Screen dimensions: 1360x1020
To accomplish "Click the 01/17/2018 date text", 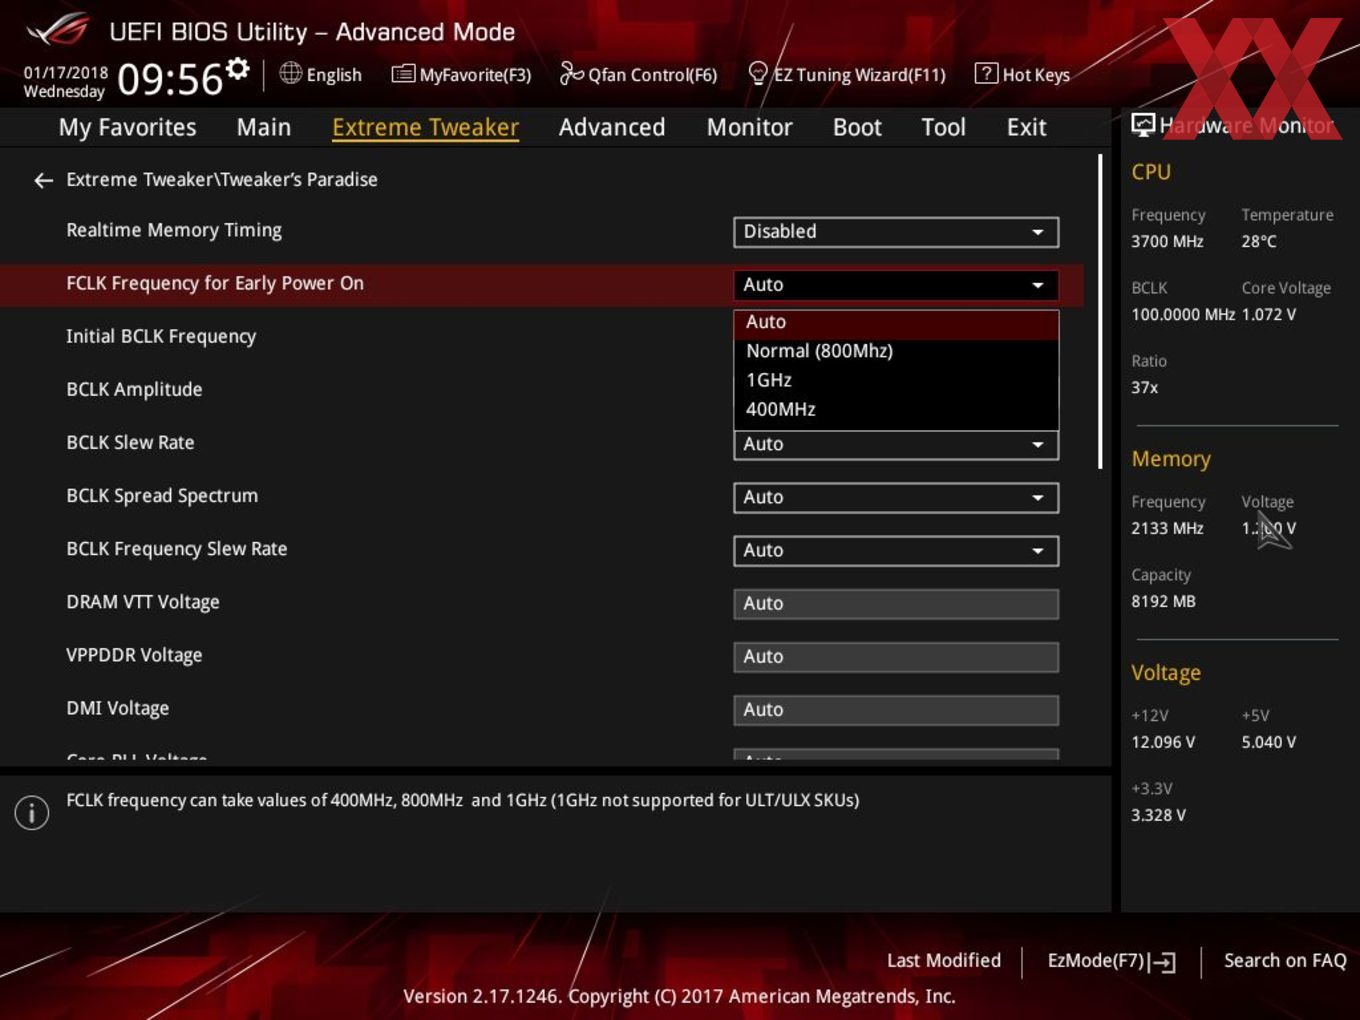I will [66, 72].
